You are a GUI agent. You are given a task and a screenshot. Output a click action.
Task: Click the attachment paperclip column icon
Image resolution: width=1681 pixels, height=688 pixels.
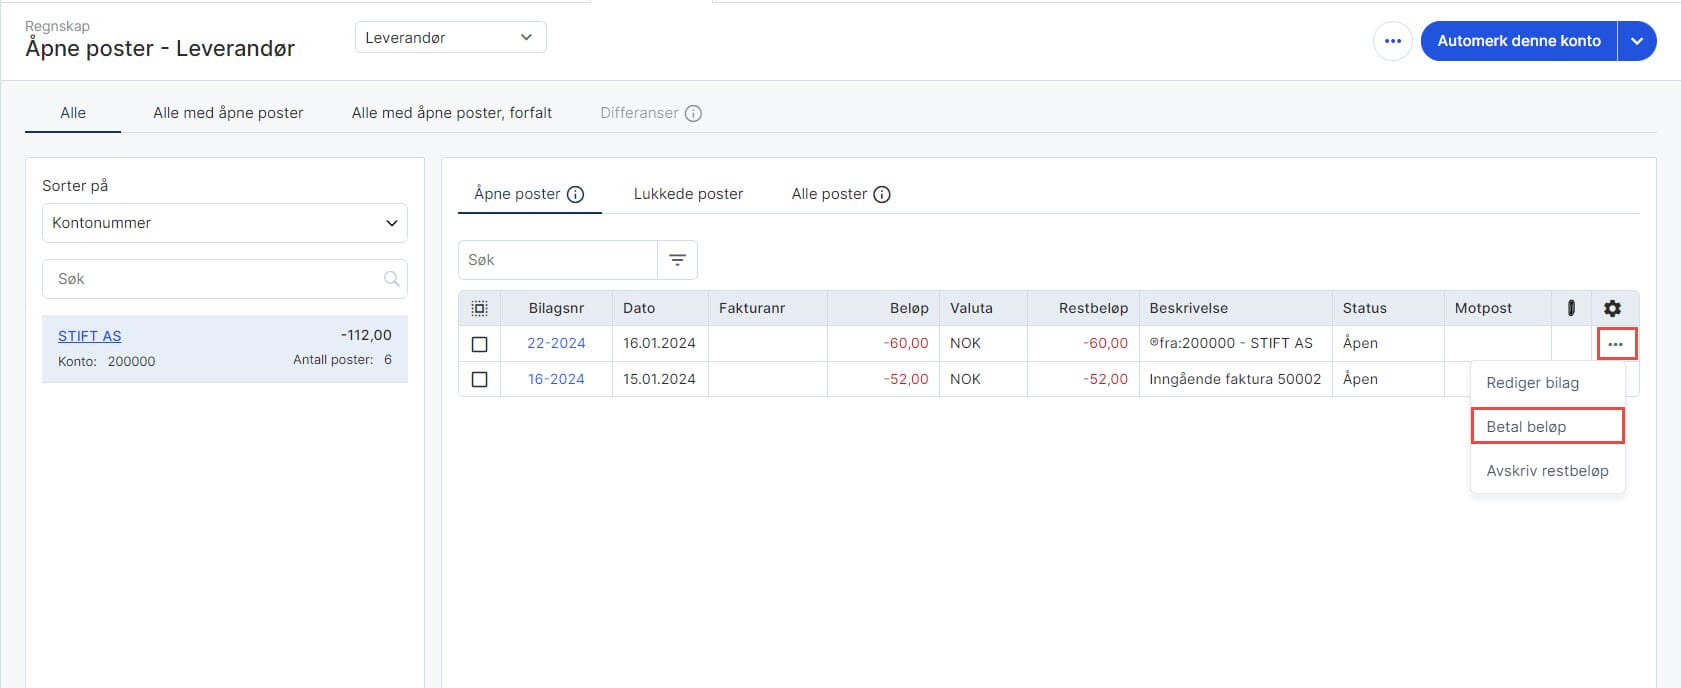(1571, 308)
